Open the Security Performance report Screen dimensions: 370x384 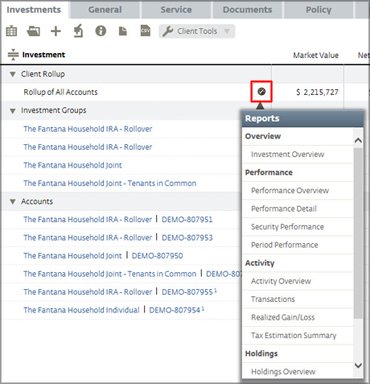(x=287, y=227)
